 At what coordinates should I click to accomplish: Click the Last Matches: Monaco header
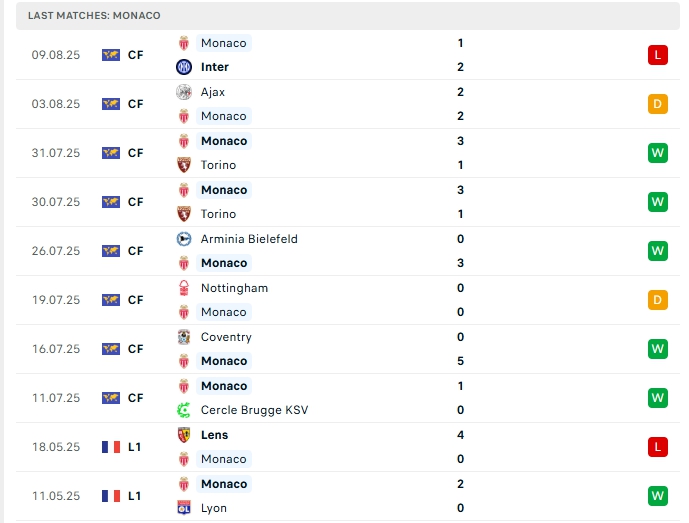(x=94, y=16)
